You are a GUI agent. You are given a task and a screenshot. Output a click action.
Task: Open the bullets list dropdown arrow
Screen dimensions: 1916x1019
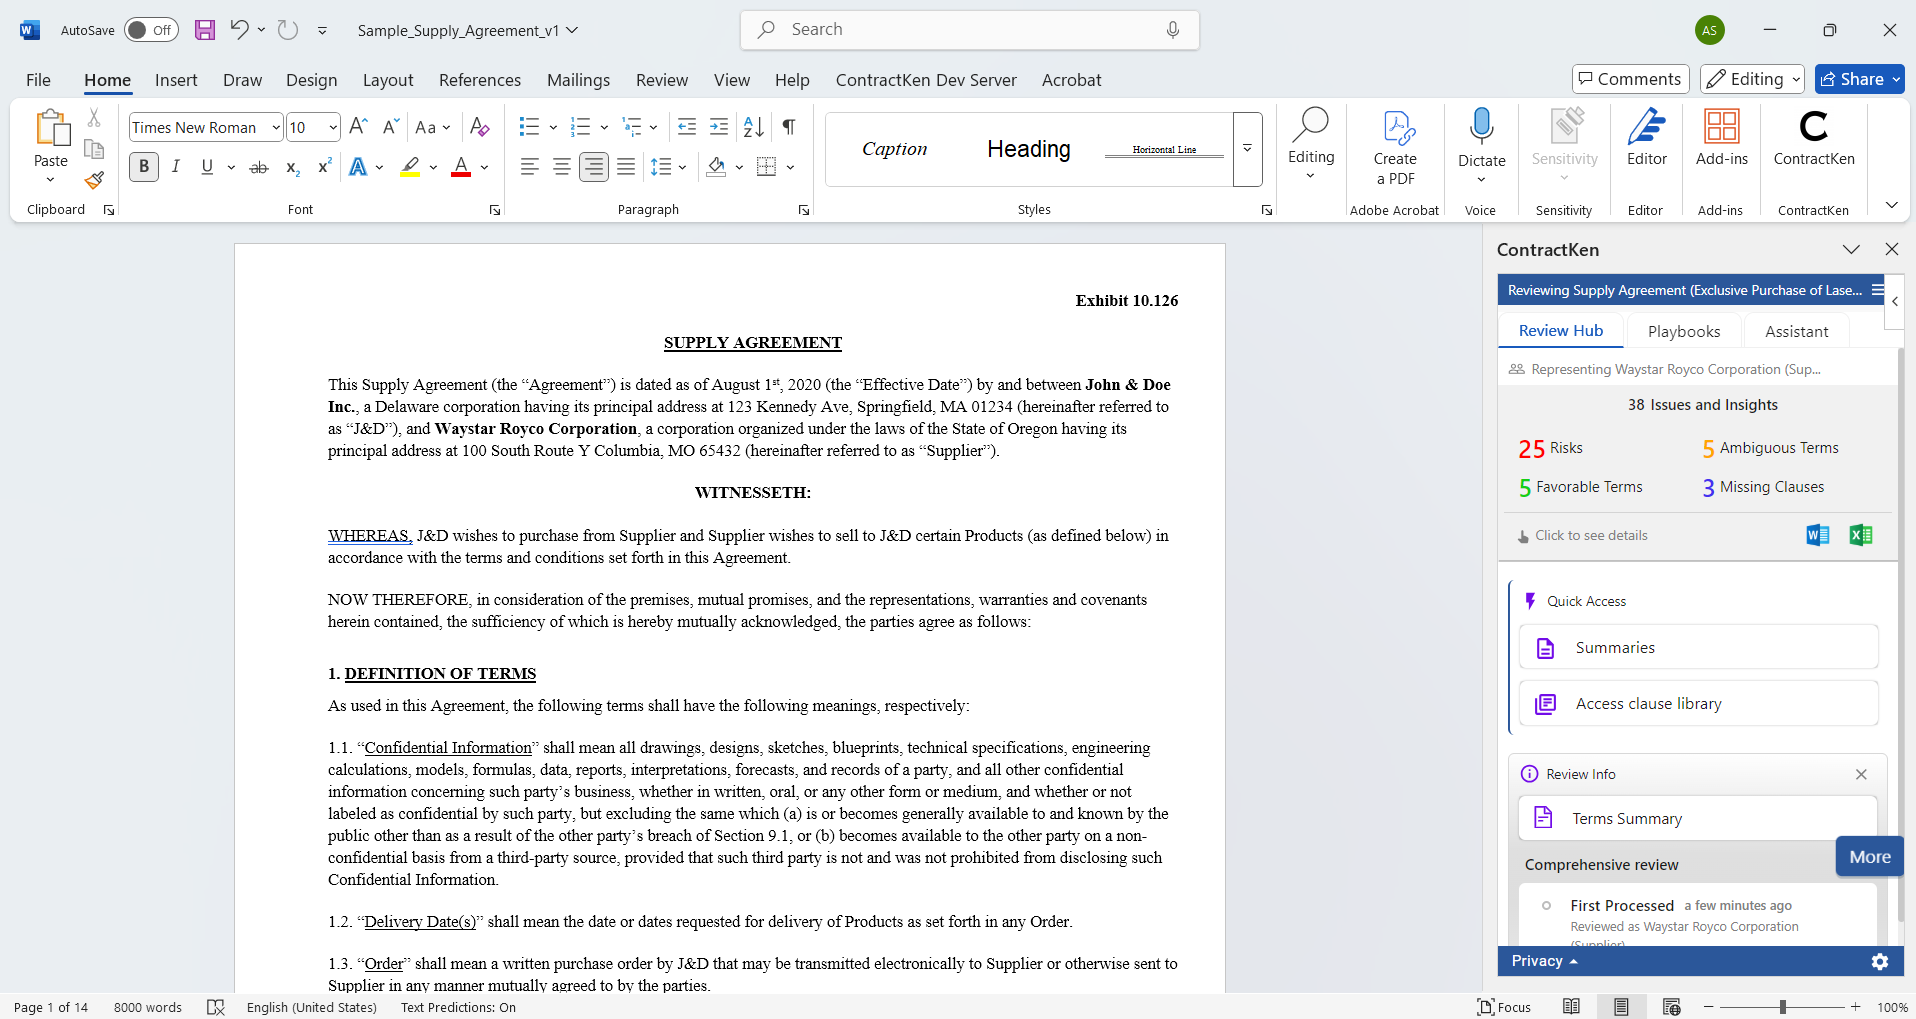(x=553, y=127)
